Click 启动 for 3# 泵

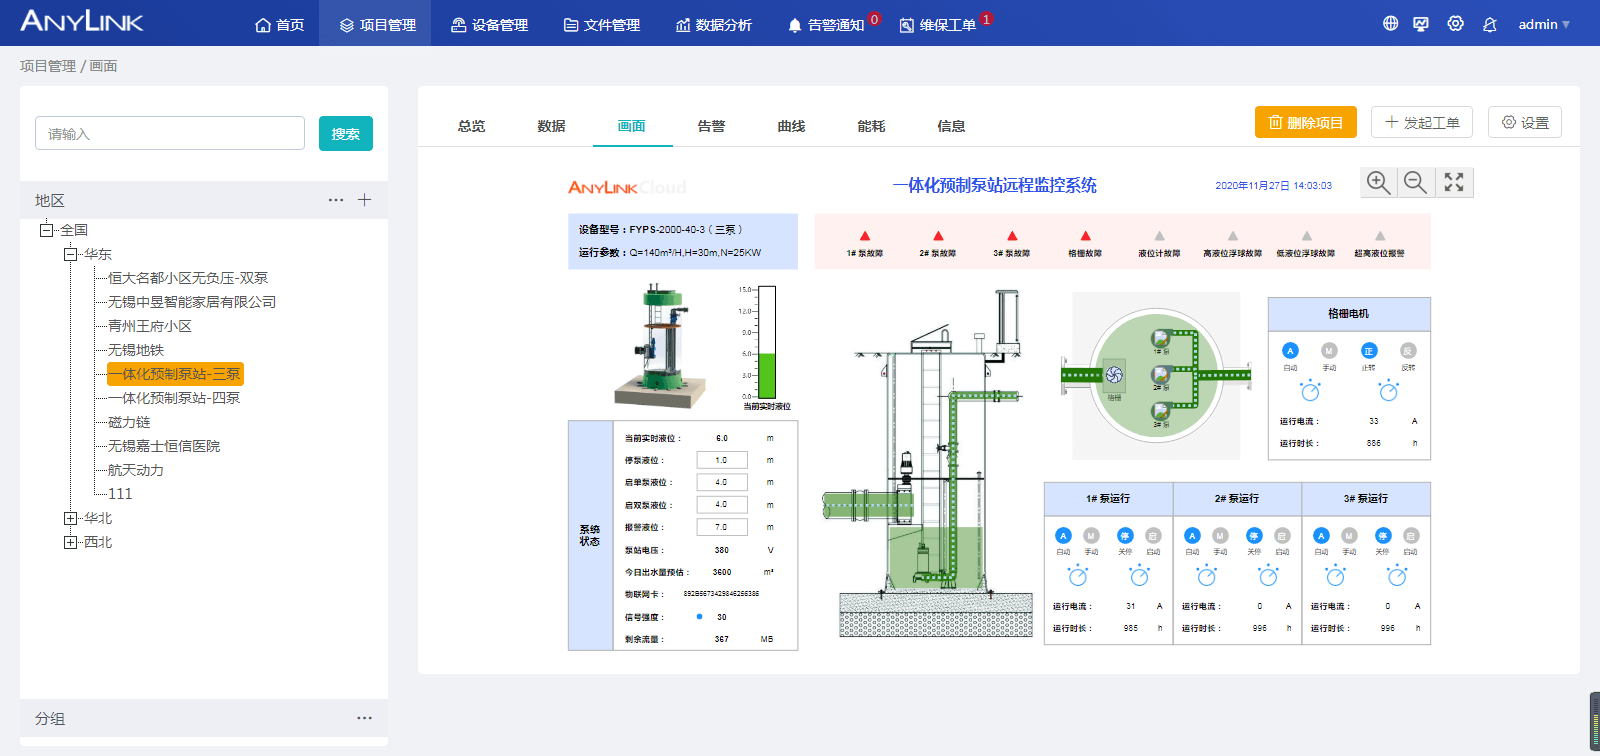[x=1411, y=536]
